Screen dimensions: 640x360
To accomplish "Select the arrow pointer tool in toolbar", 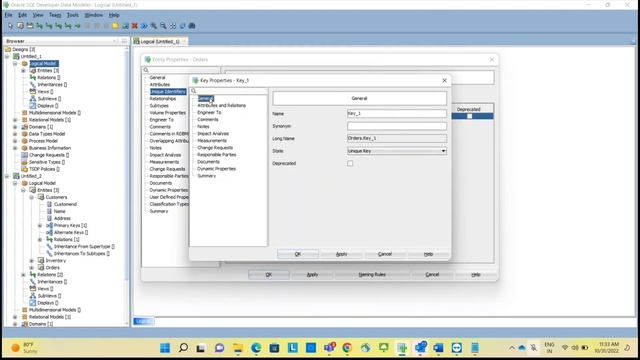I will click(x=10, y=26).
